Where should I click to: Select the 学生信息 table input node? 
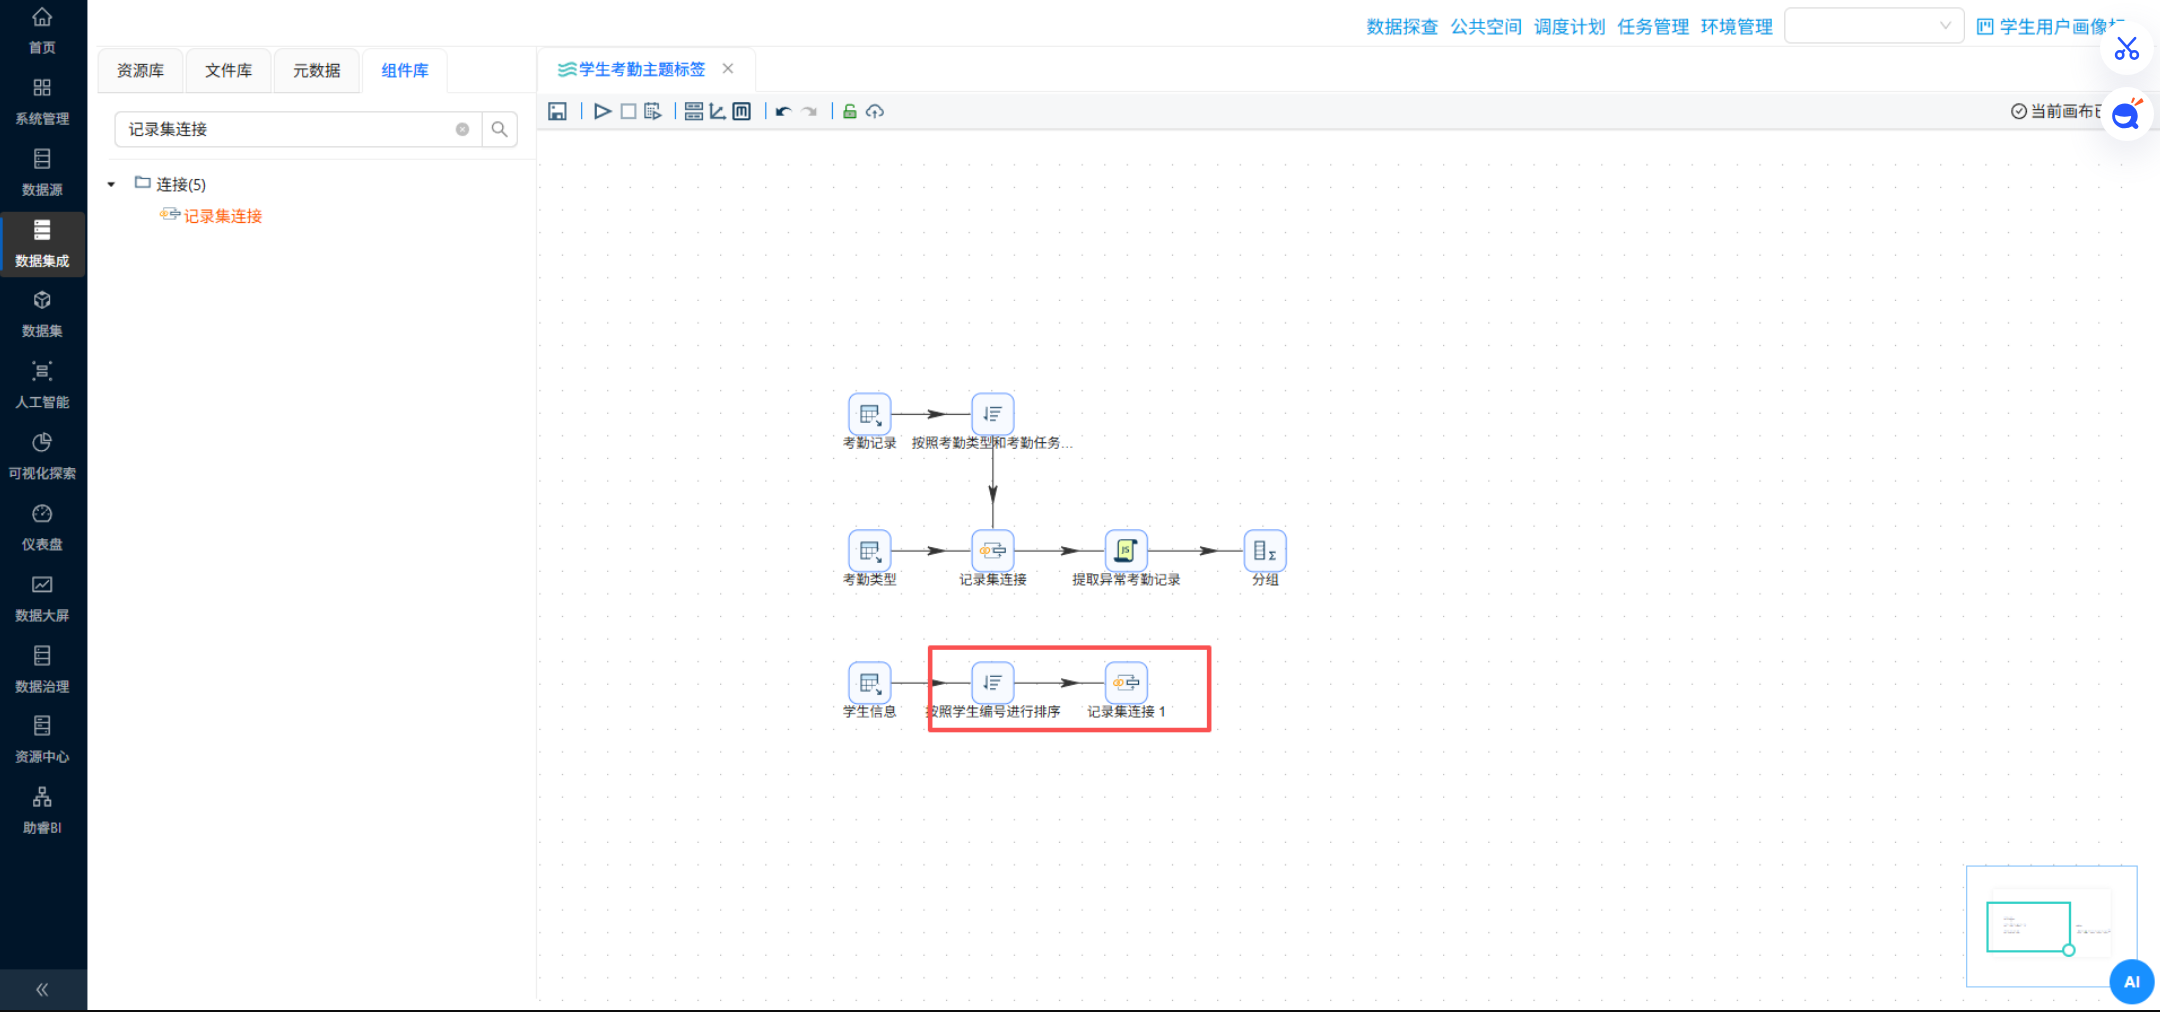[x=869, y=683]
